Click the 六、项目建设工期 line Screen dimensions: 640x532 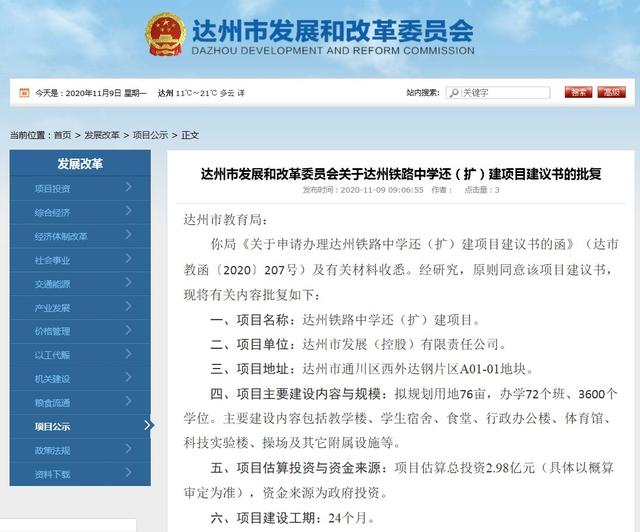pyautogui.click(x=293, y=518)
